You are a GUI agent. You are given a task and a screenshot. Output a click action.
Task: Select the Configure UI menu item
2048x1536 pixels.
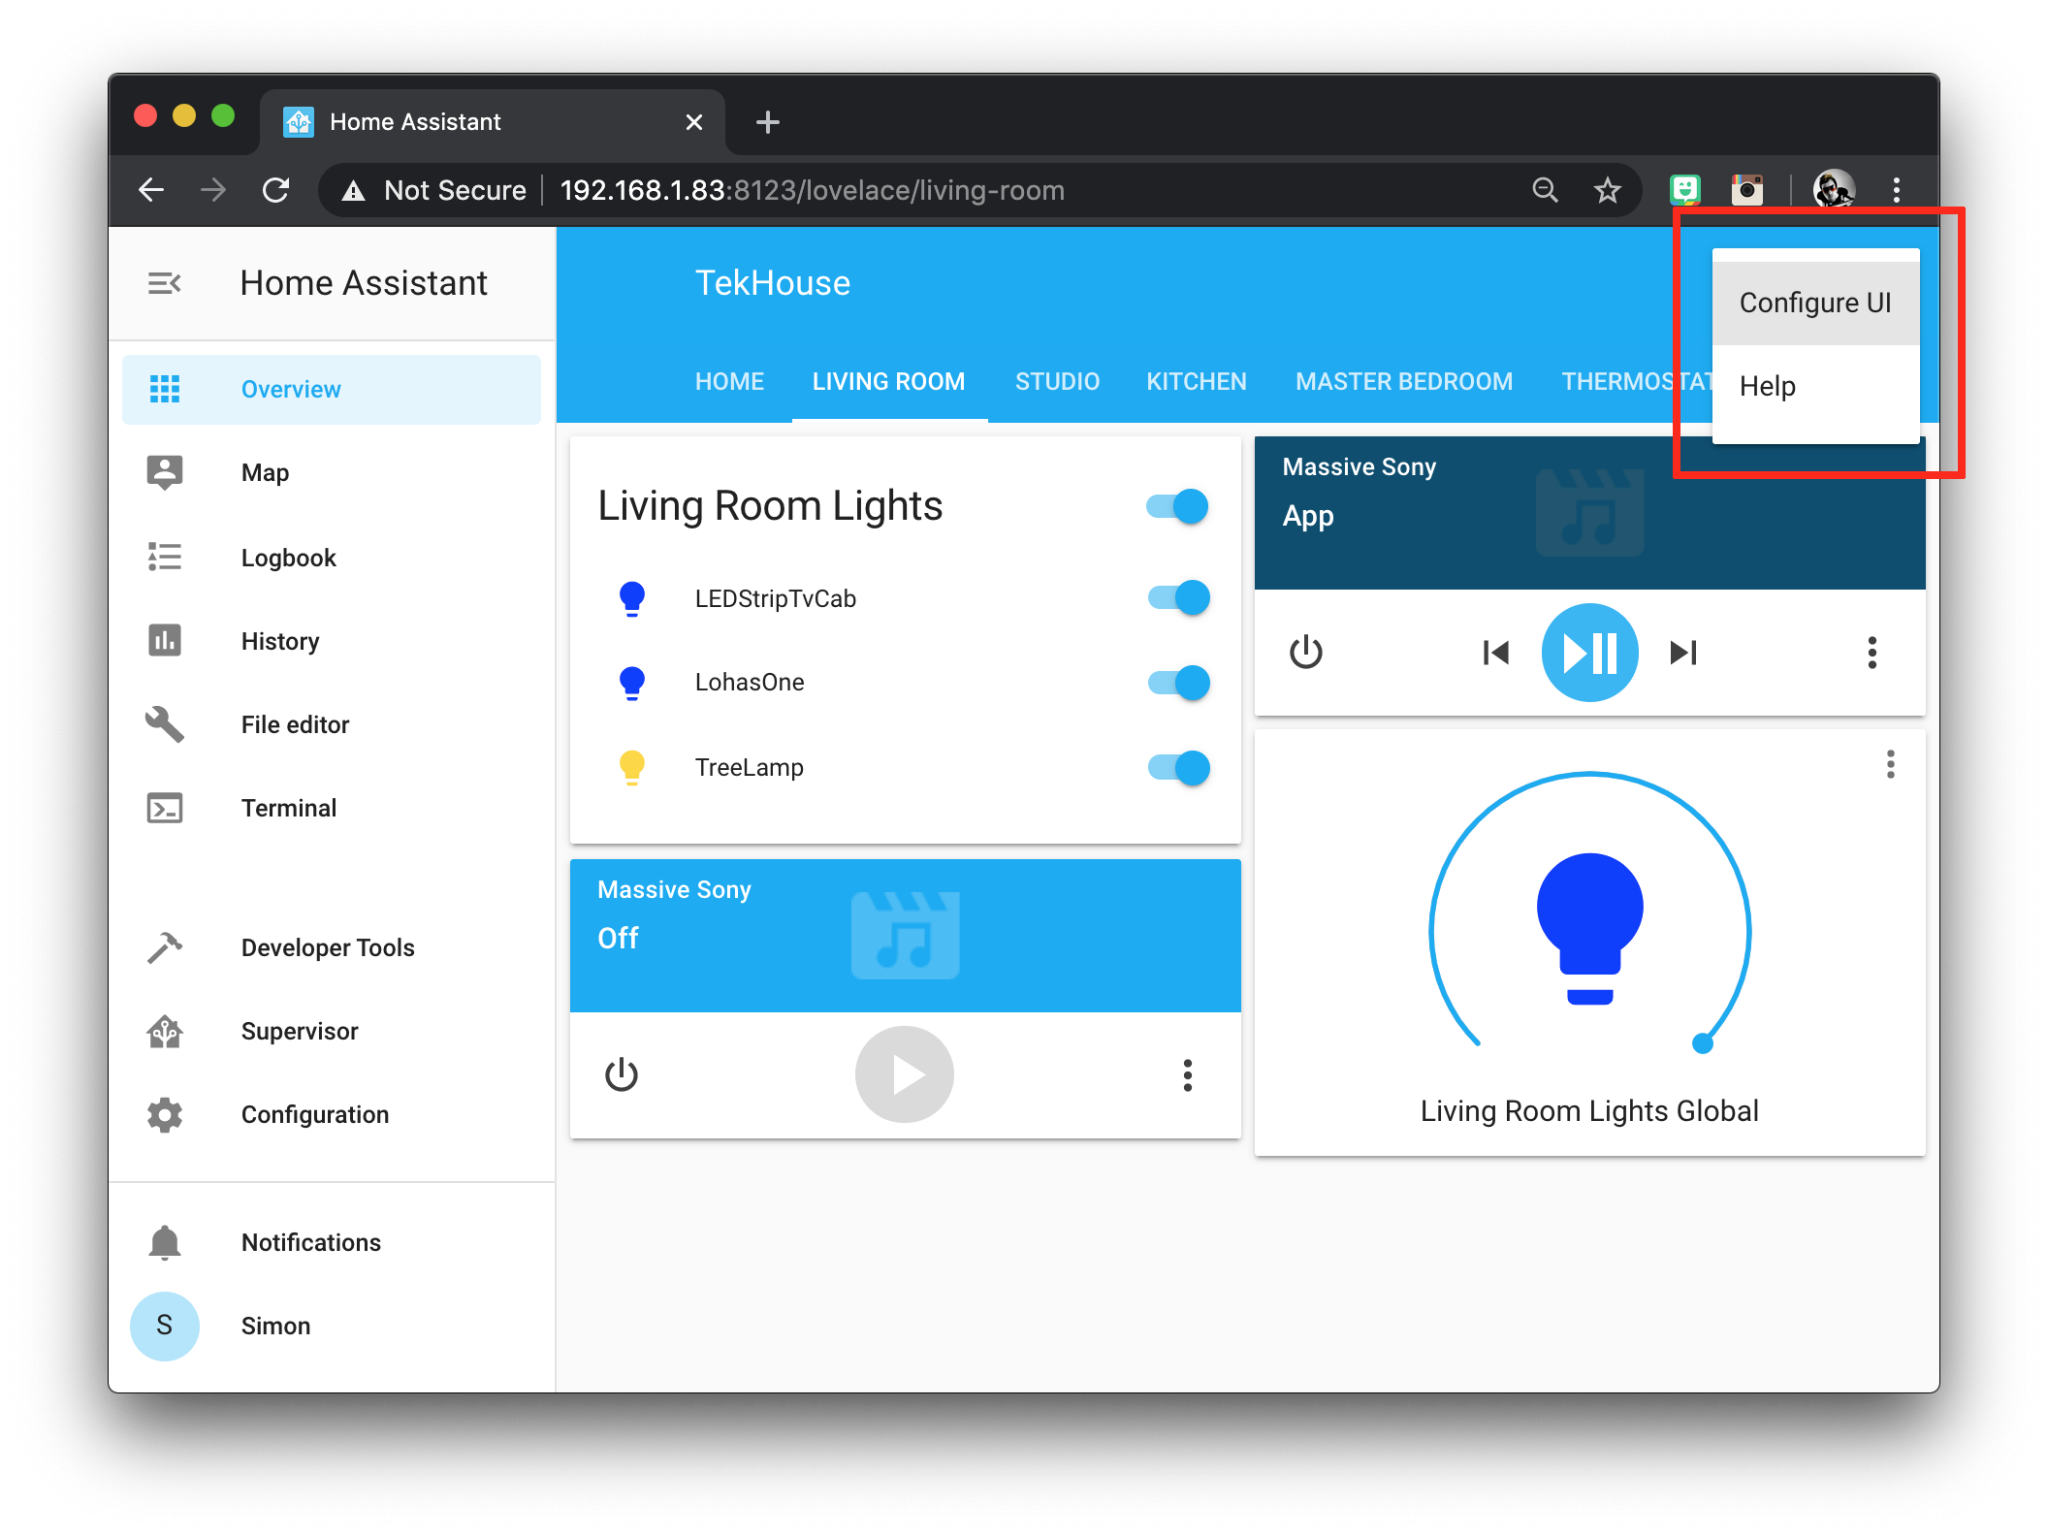pyautogui.click(x=1817, y=303)
